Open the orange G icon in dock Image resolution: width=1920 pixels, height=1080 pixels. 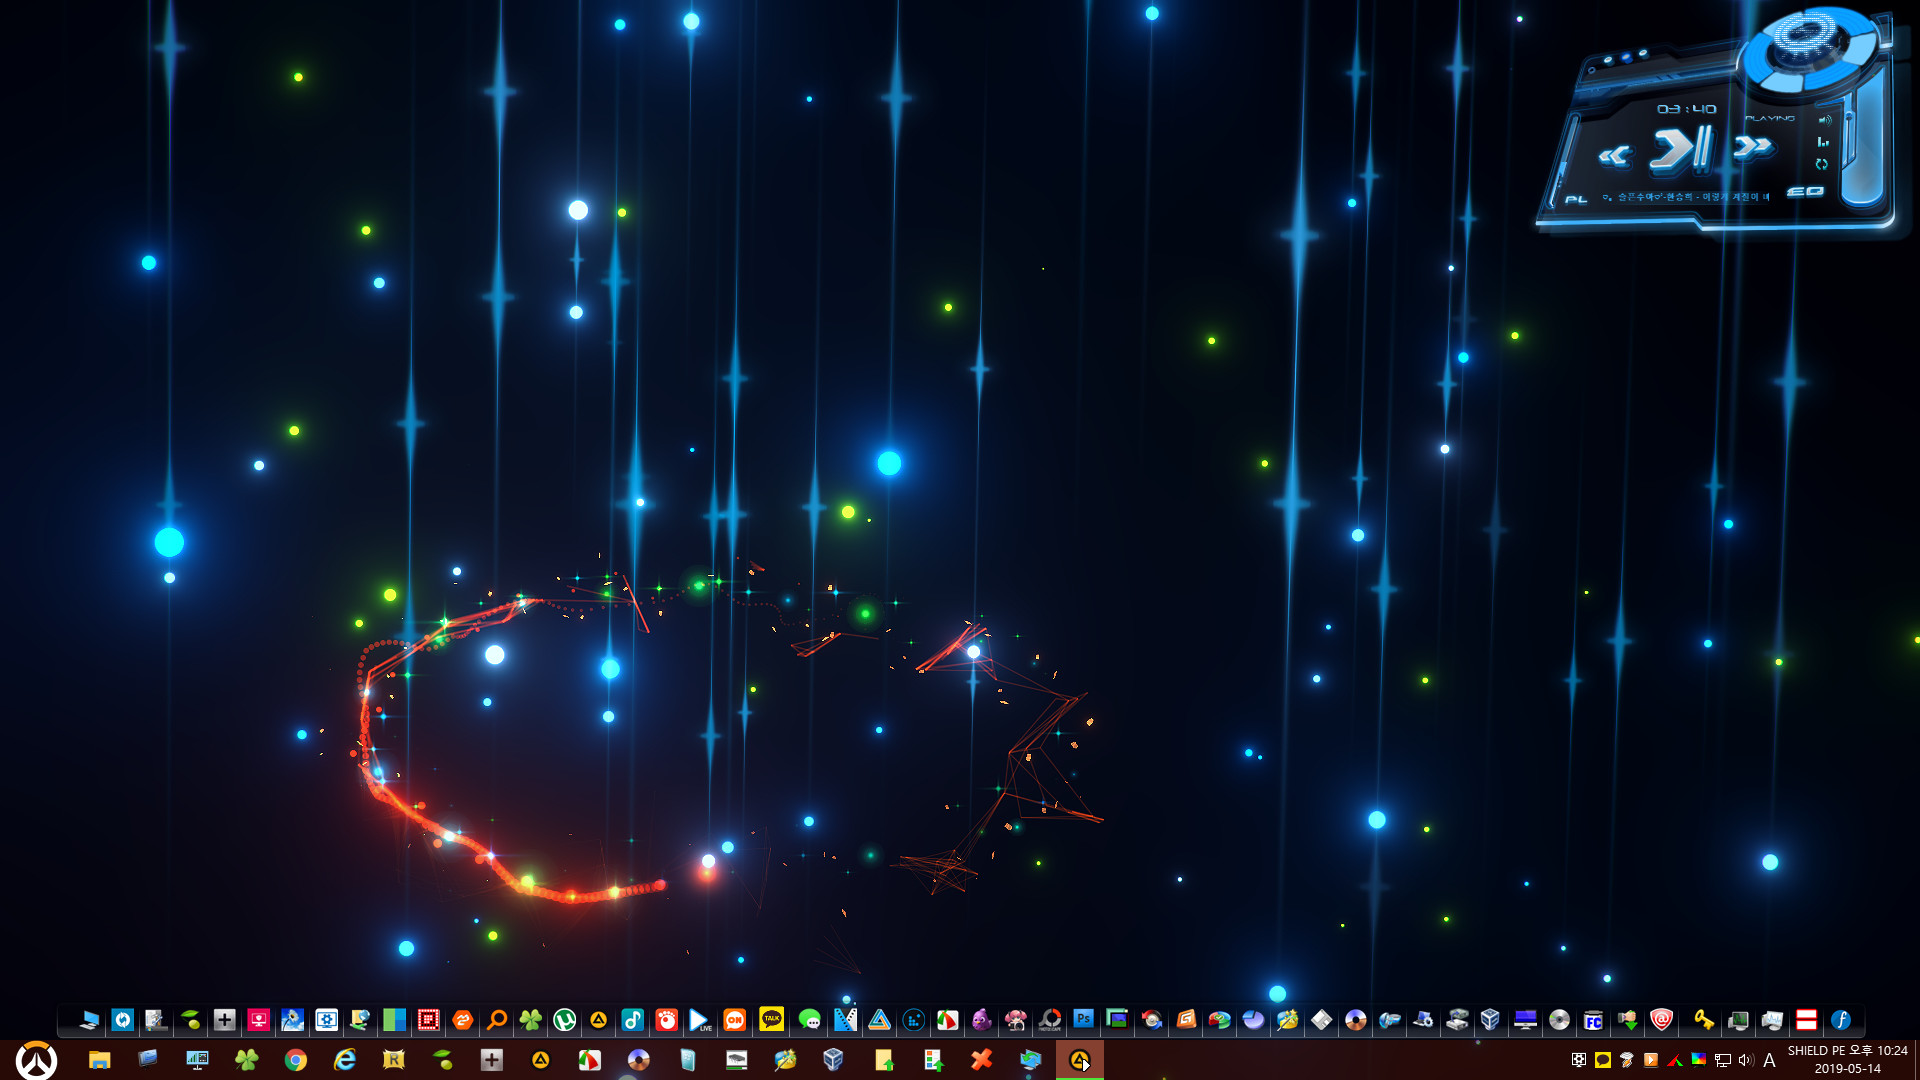(x=1185, y=1020)
